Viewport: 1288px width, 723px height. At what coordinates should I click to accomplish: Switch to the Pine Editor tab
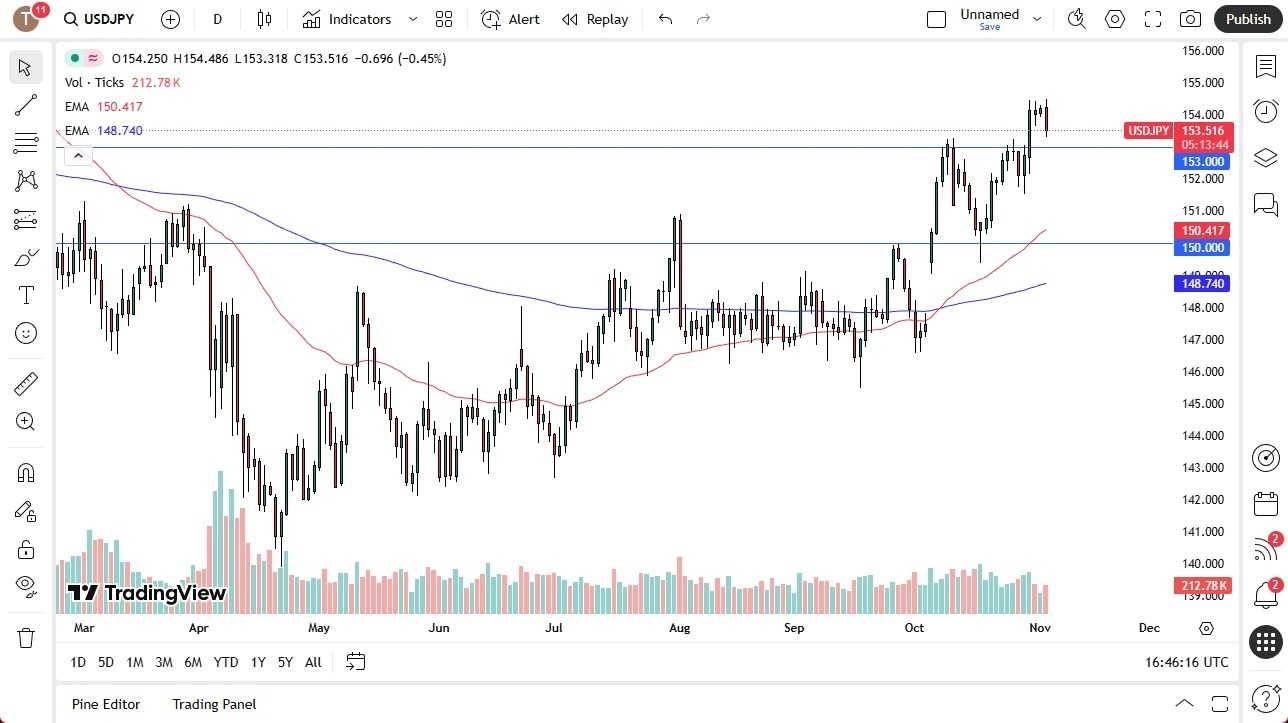[105, 704]
